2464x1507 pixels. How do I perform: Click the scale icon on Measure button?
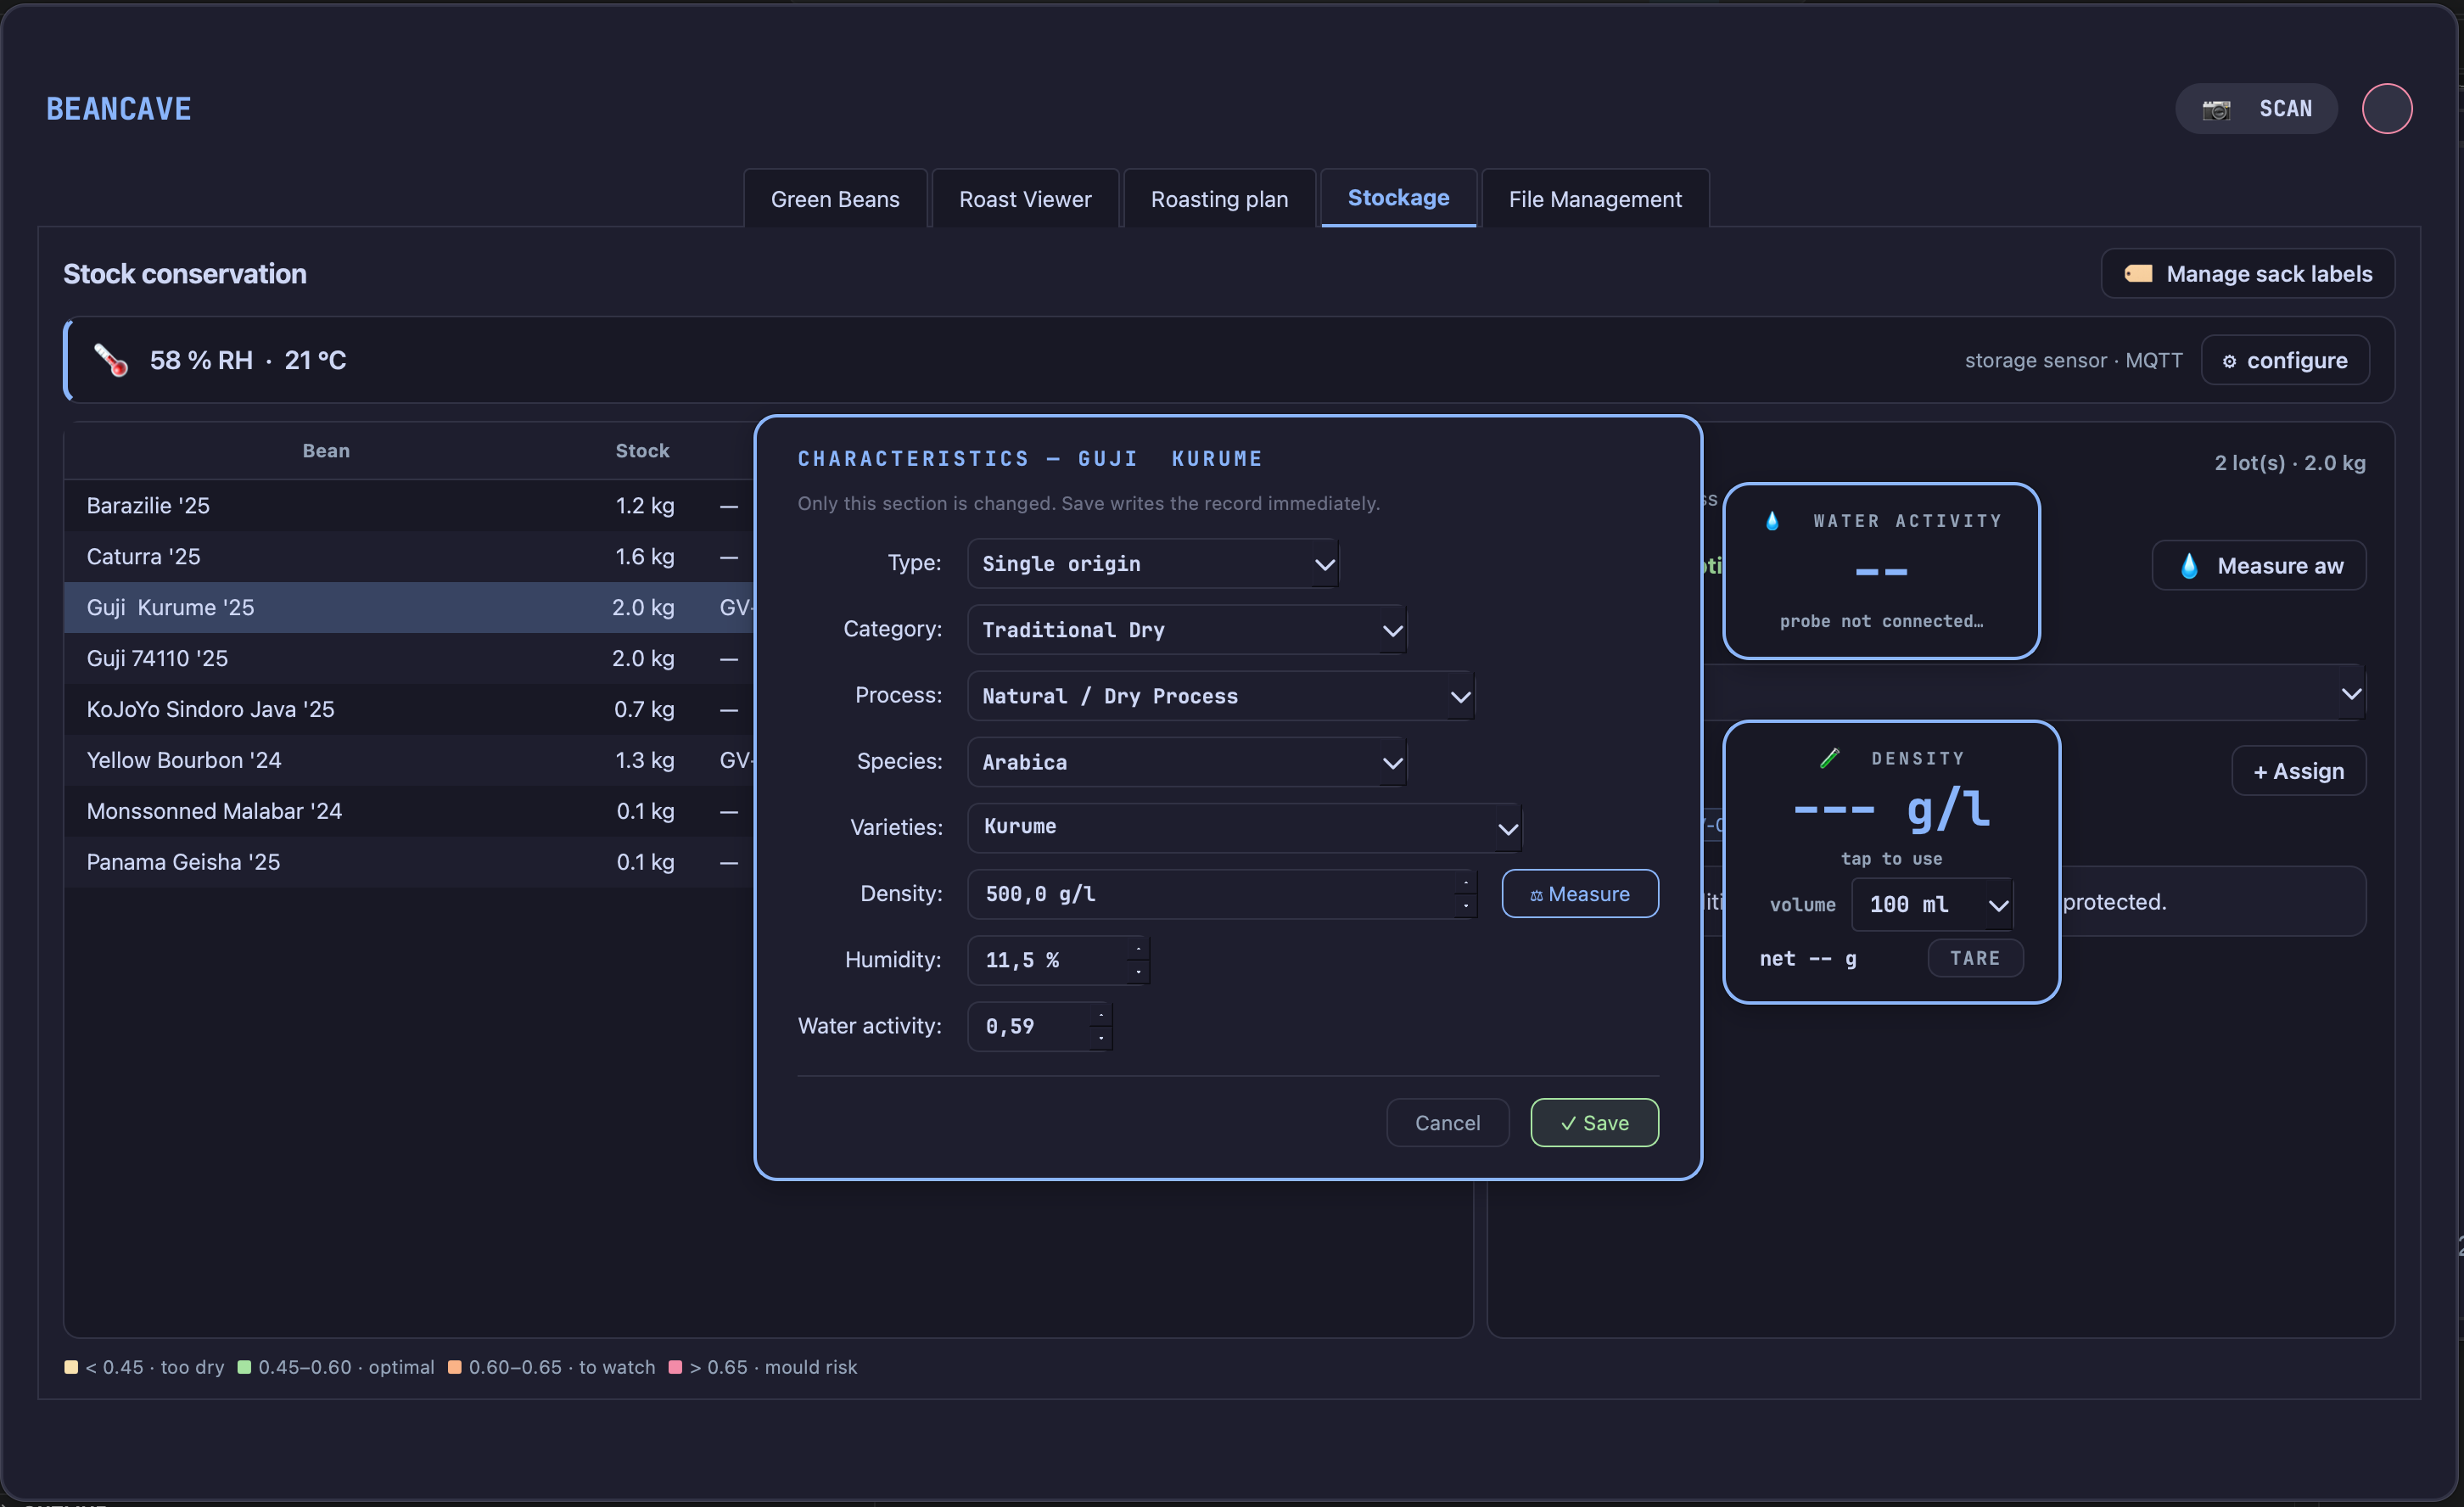click(x=1536, y=895)
